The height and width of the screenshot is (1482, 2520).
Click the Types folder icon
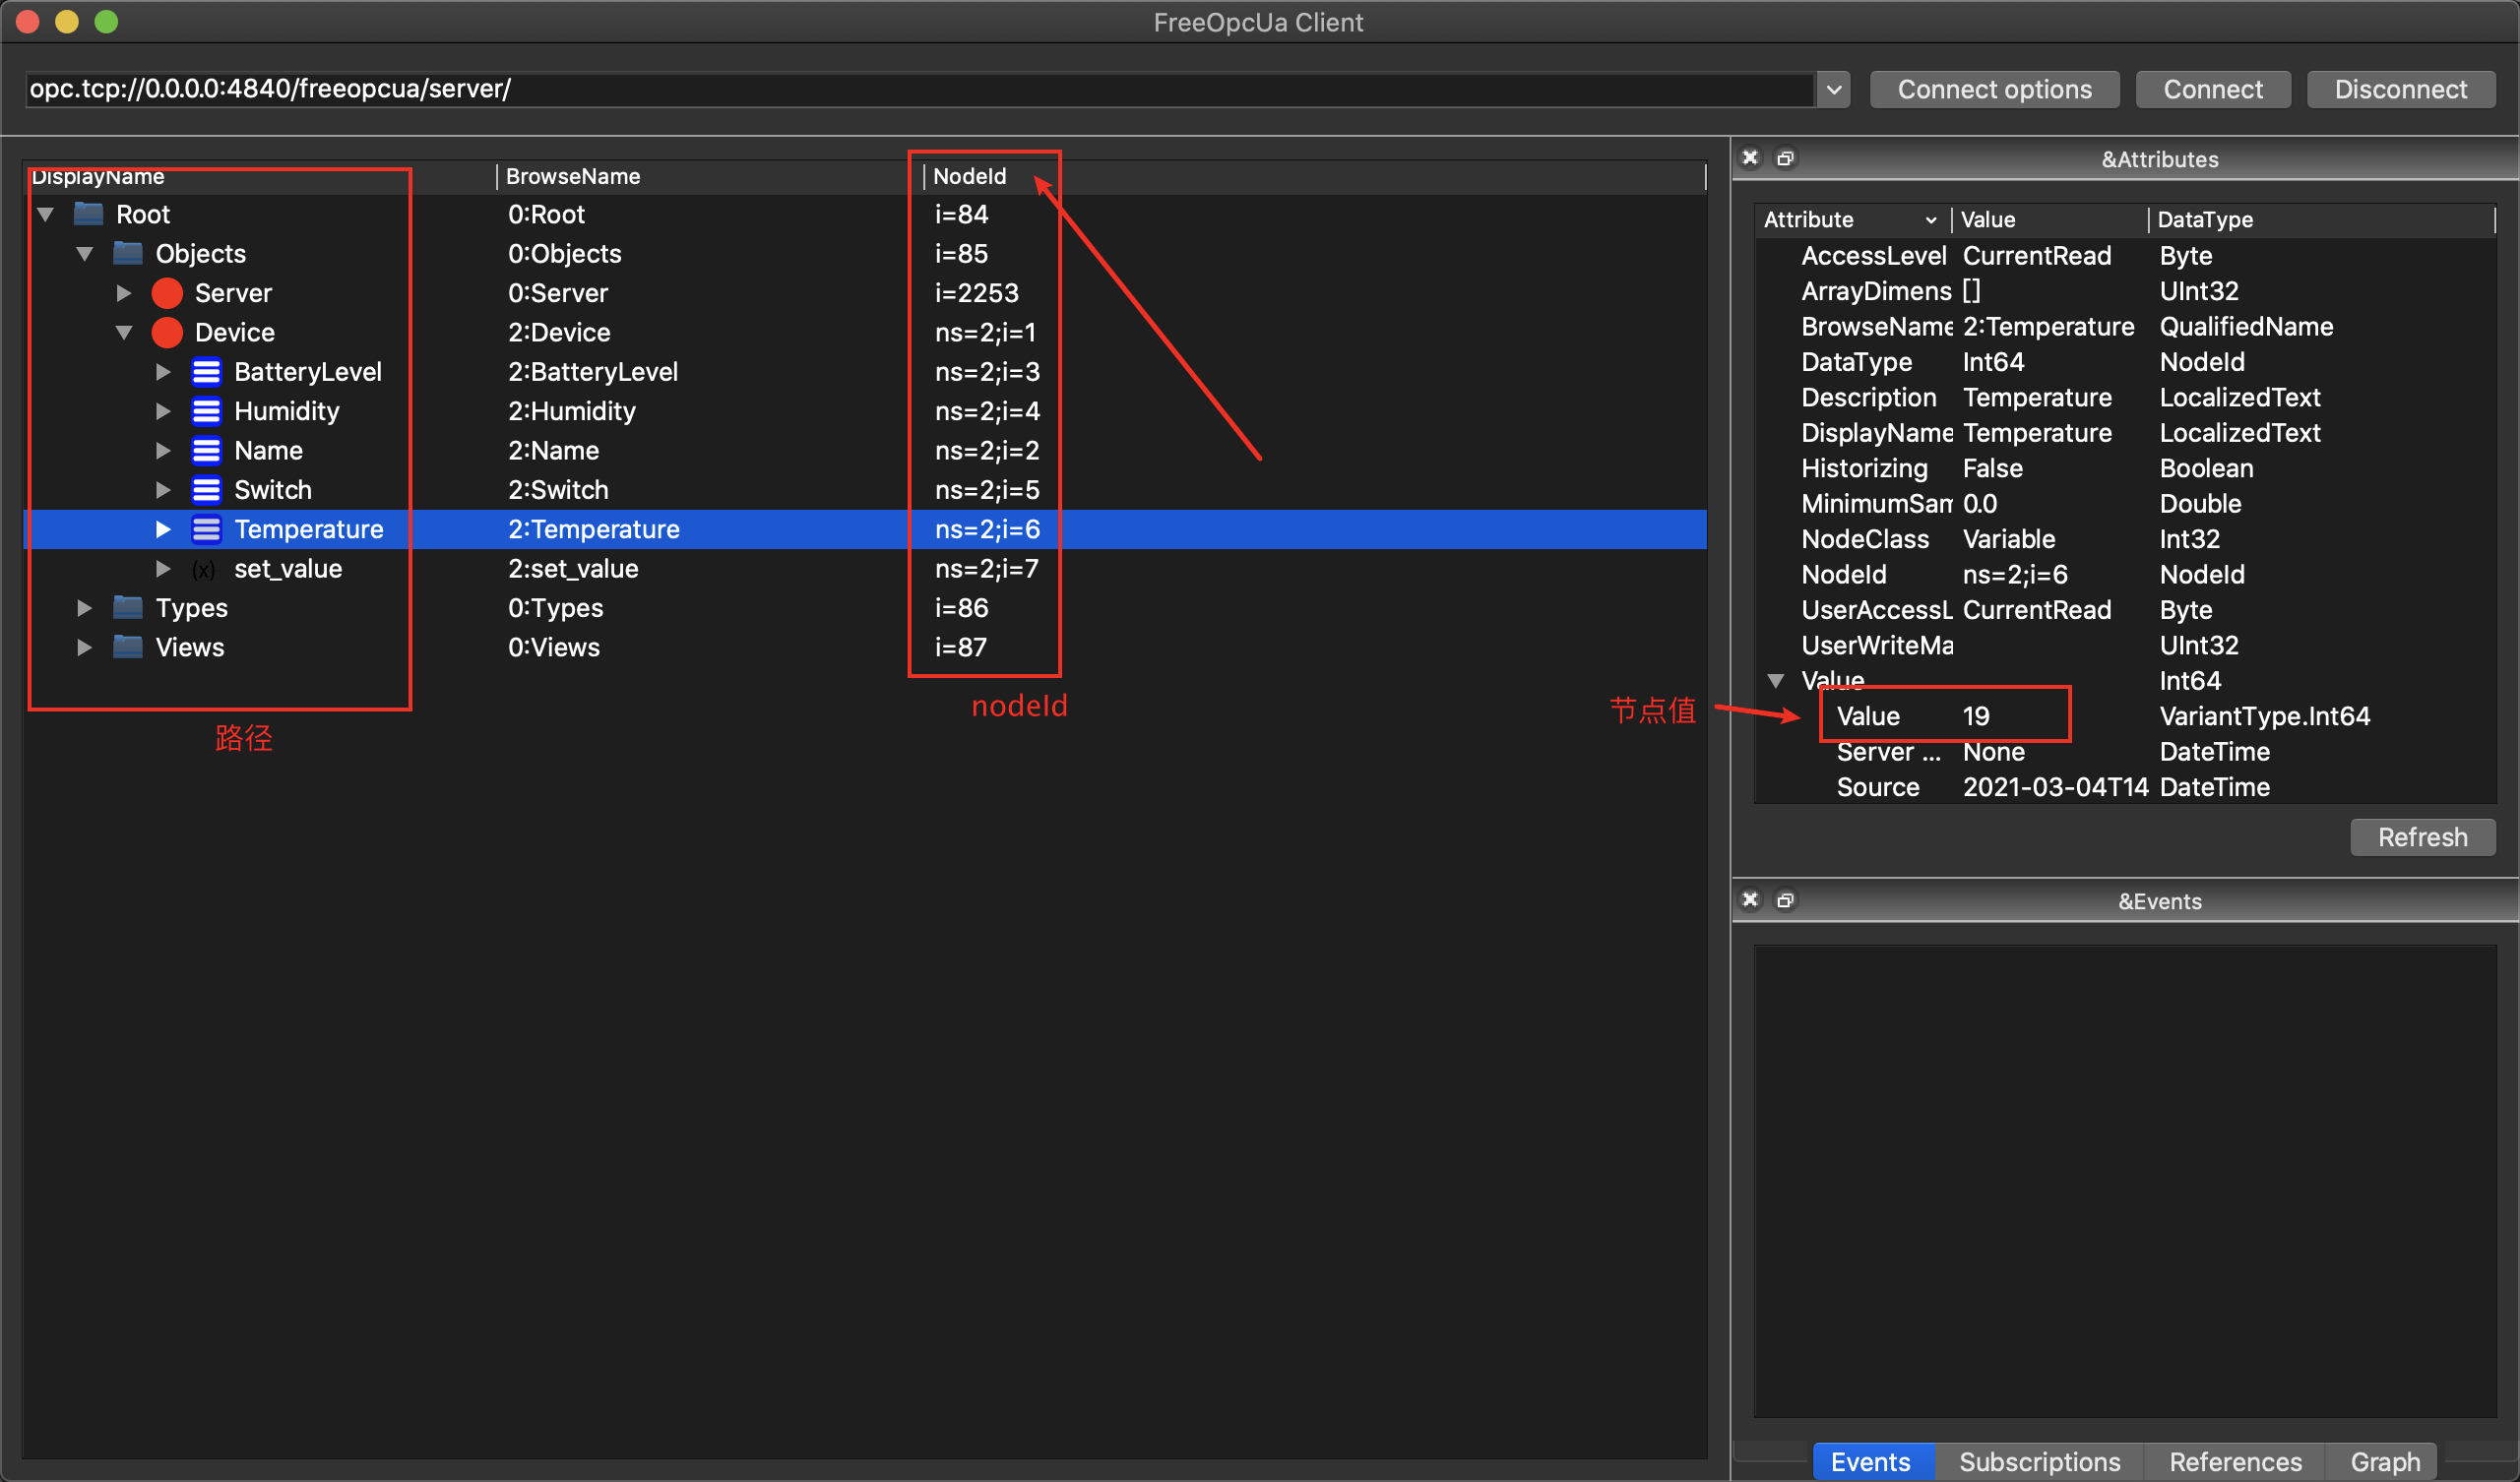coord(128,608)
